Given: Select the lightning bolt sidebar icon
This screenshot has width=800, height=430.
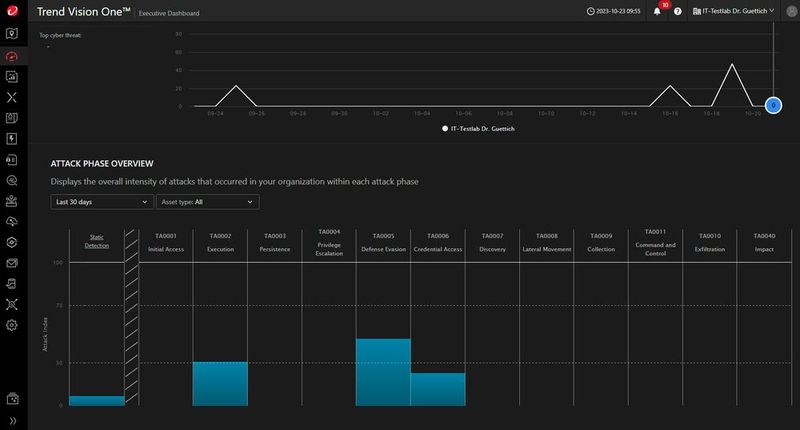Looking at the screenshot, I should click(12, 138).
